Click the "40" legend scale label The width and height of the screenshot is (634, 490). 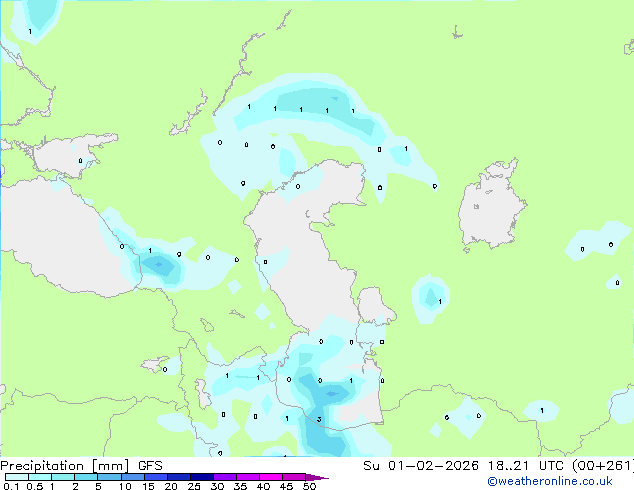[x=263, y=486]
